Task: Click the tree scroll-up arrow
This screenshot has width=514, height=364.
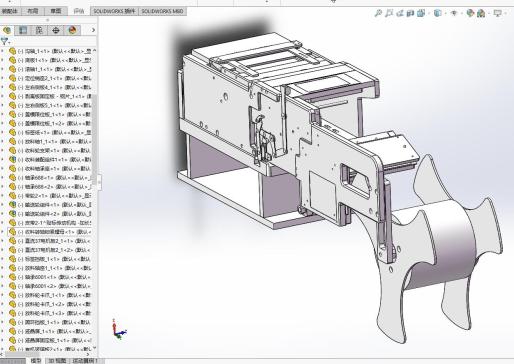Action: pos(94,50)
